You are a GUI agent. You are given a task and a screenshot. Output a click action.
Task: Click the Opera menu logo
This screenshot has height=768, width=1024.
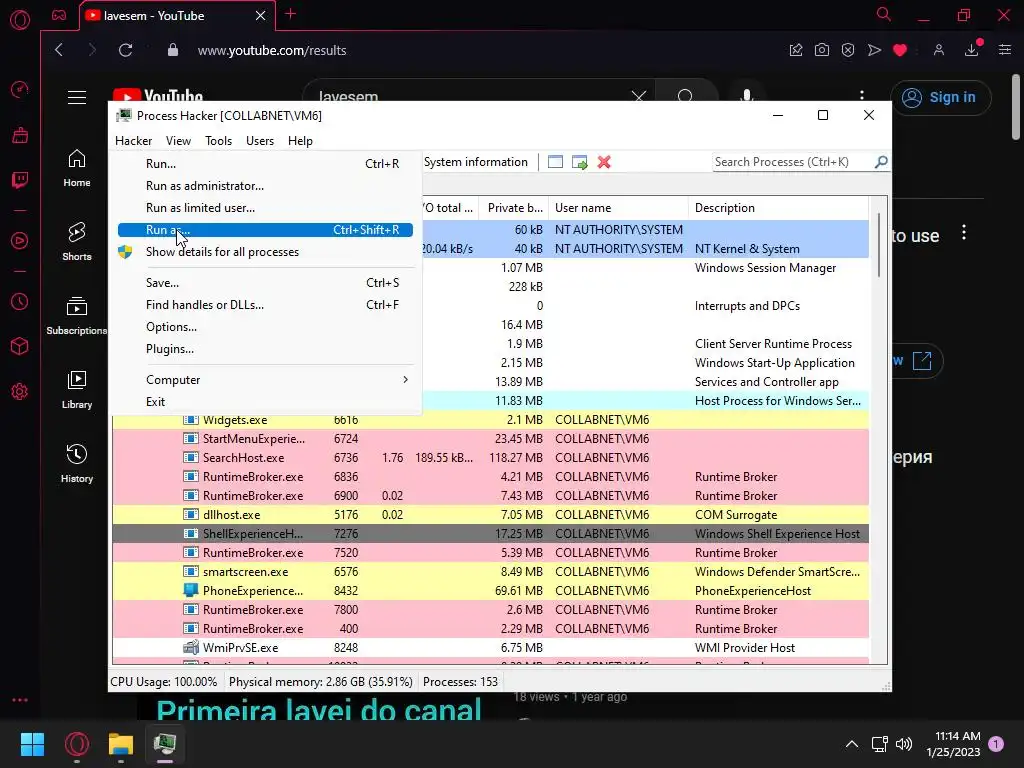coord(20,20)
